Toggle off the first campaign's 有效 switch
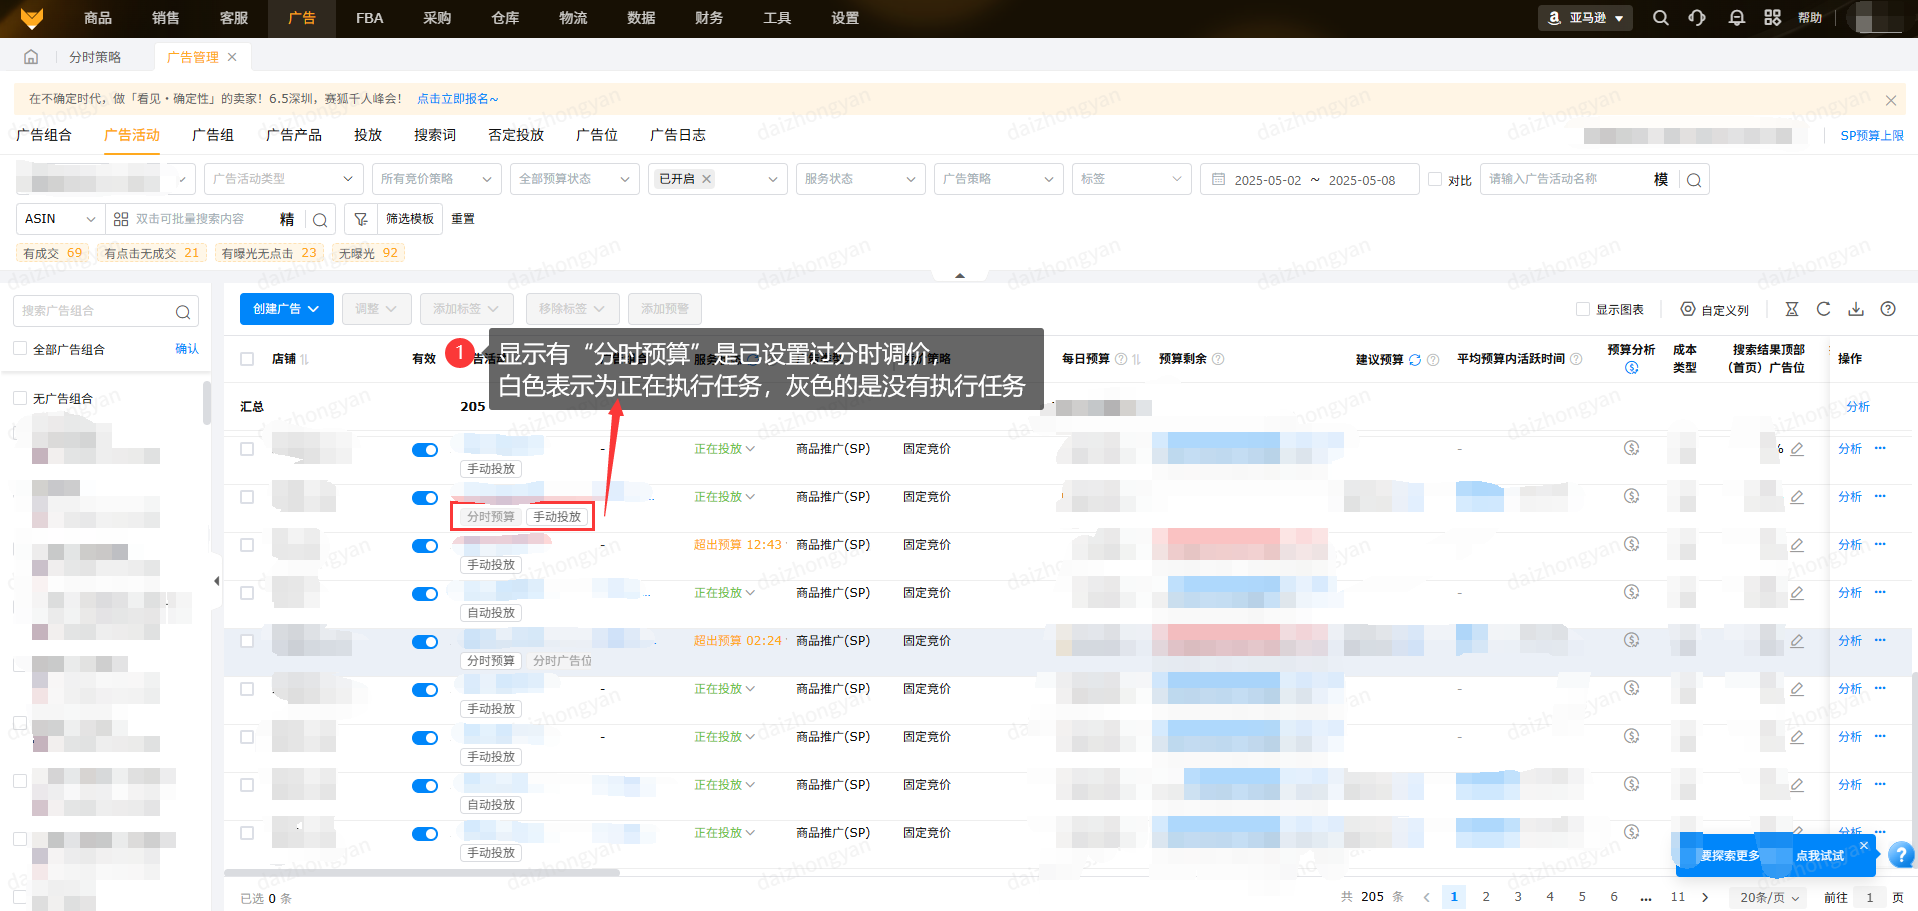Image resolution: width=1918 pixels, height=911 pixels. coord(425,450)
